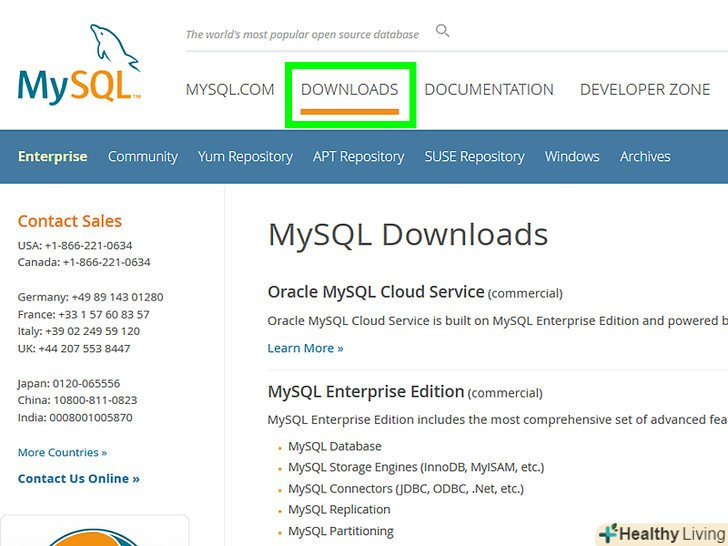The height and width of the screenshot is (546, 728).
Task: Open the Archives submenu item
Action: (645, 156)
